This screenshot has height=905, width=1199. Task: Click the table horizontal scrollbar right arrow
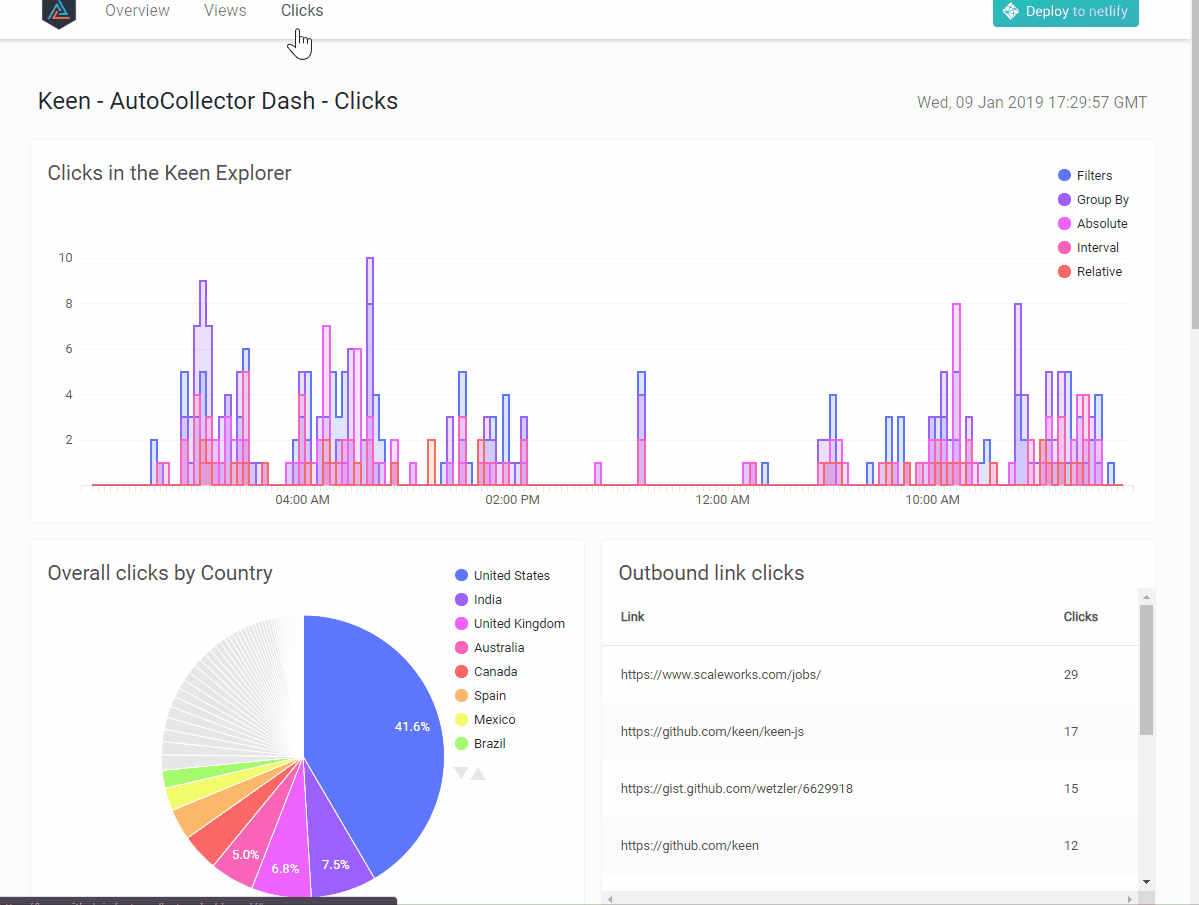tap(1129, 899)
